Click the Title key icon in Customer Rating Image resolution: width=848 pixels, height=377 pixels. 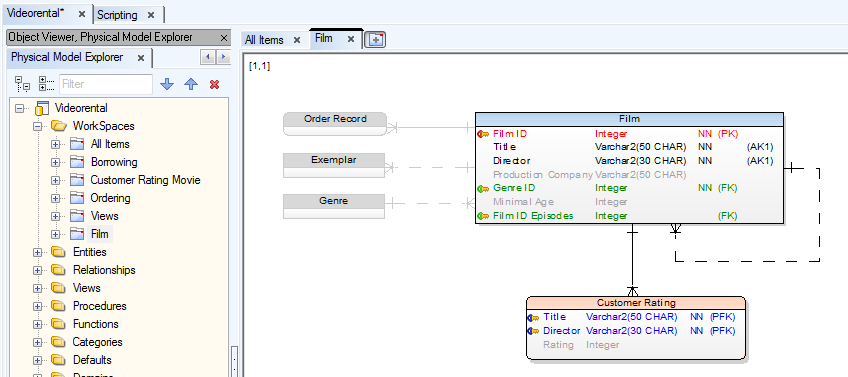point(533,318)
